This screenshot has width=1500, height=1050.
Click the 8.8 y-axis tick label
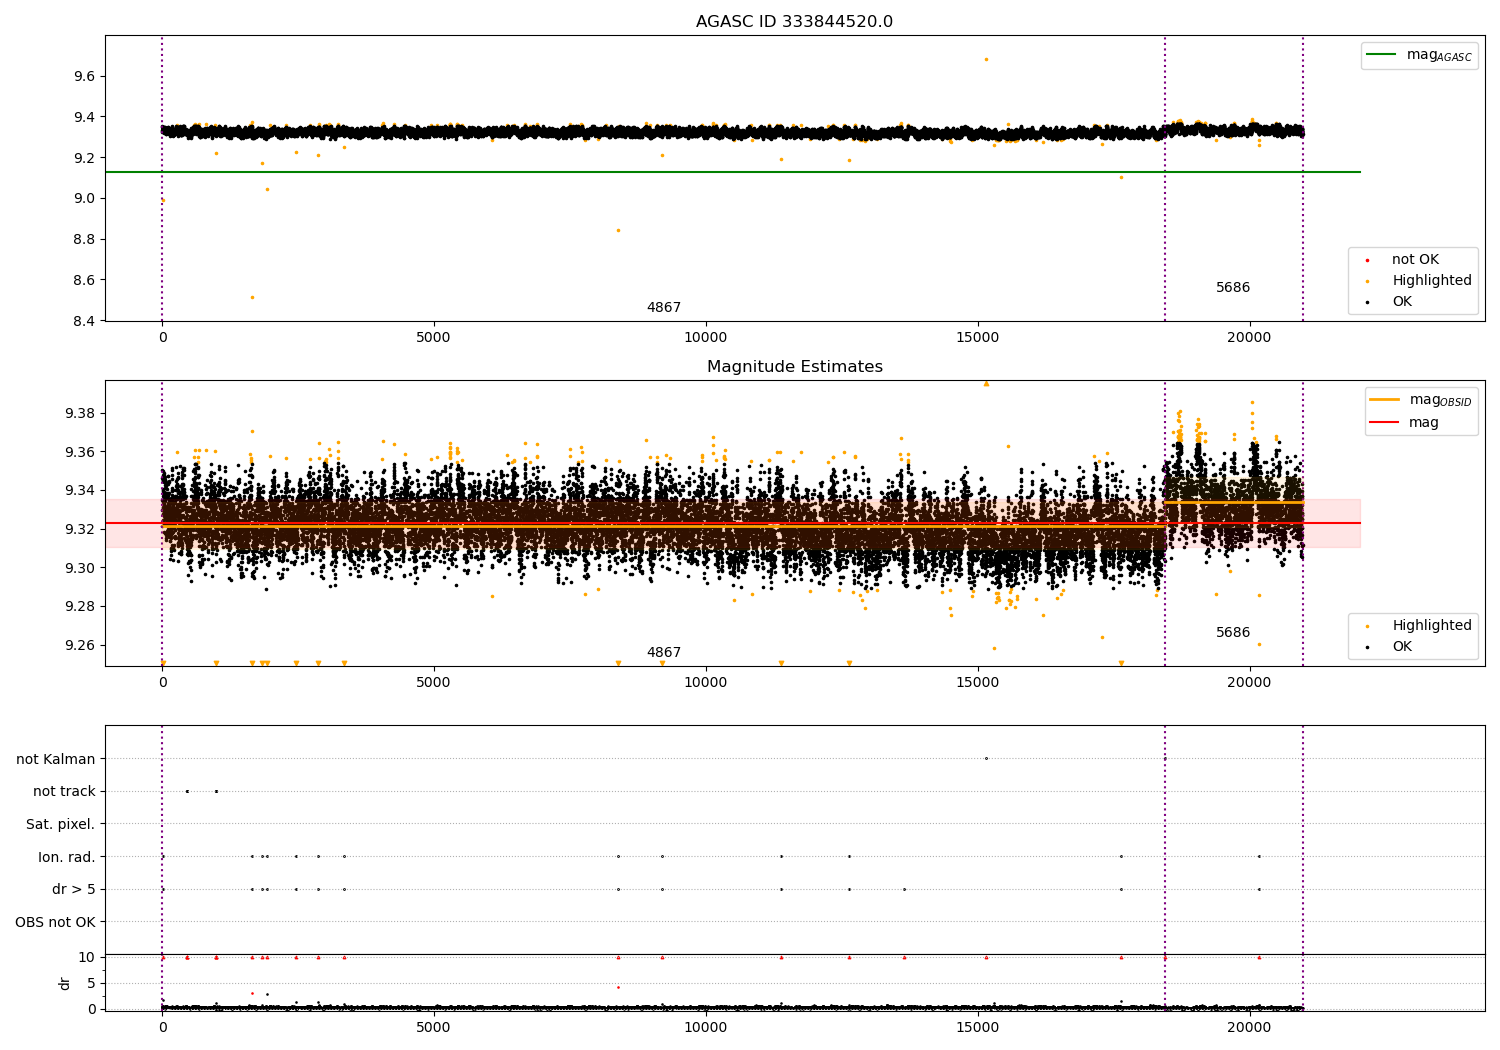(x=84, y=239)
